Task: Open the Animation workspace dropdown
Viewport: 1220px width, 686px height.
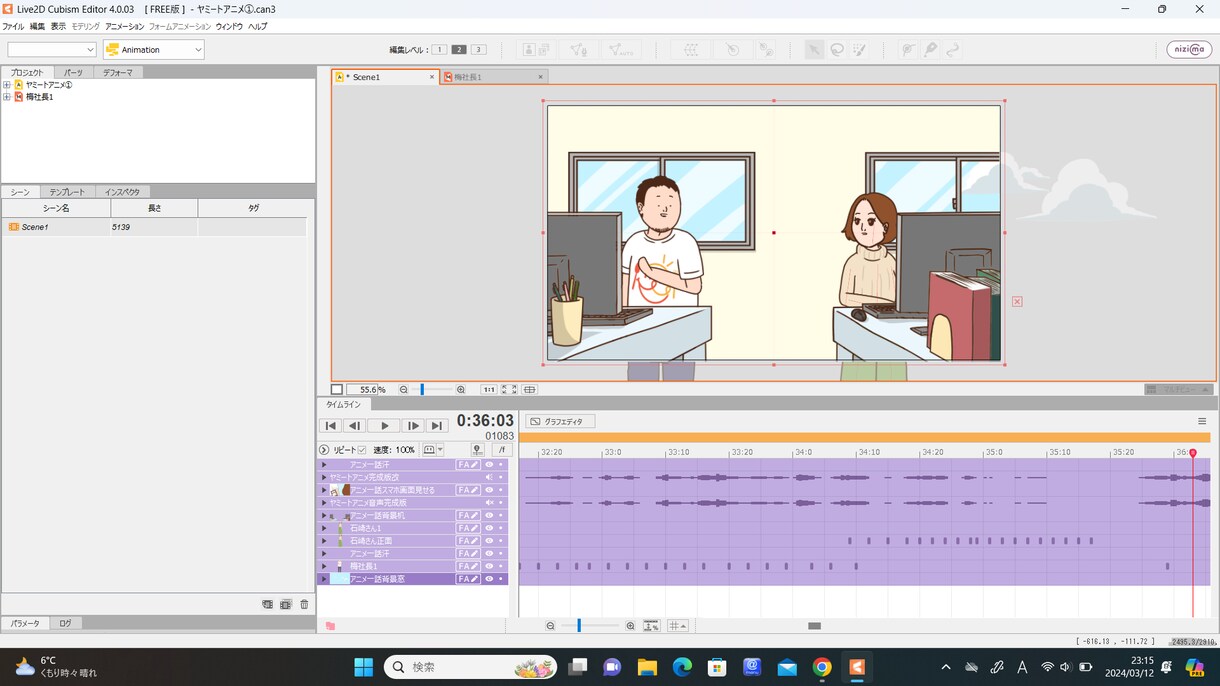Action: pyautogui.click(x=154, y=49)
